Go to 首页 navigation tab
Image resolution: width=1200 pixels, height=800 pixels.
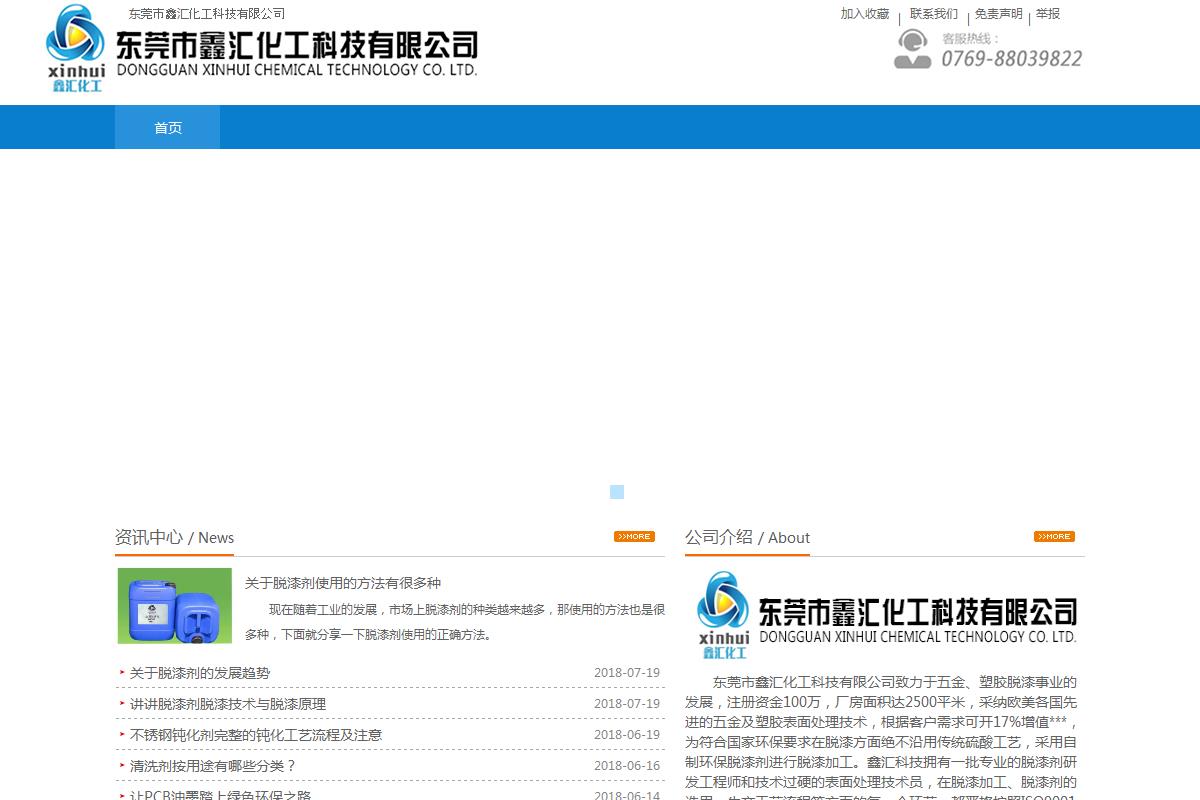168,128
